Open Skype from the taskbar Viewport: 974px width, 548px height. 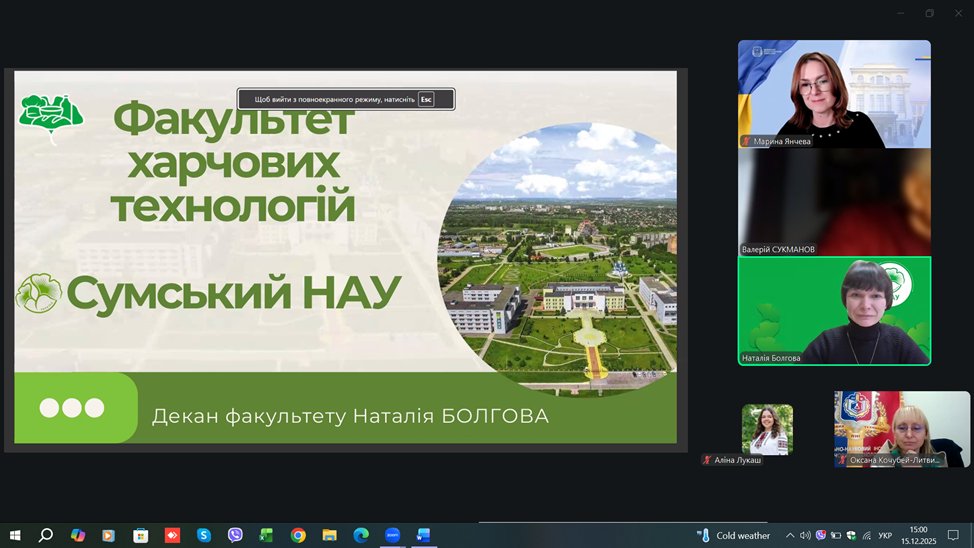[x=203, y=535]
